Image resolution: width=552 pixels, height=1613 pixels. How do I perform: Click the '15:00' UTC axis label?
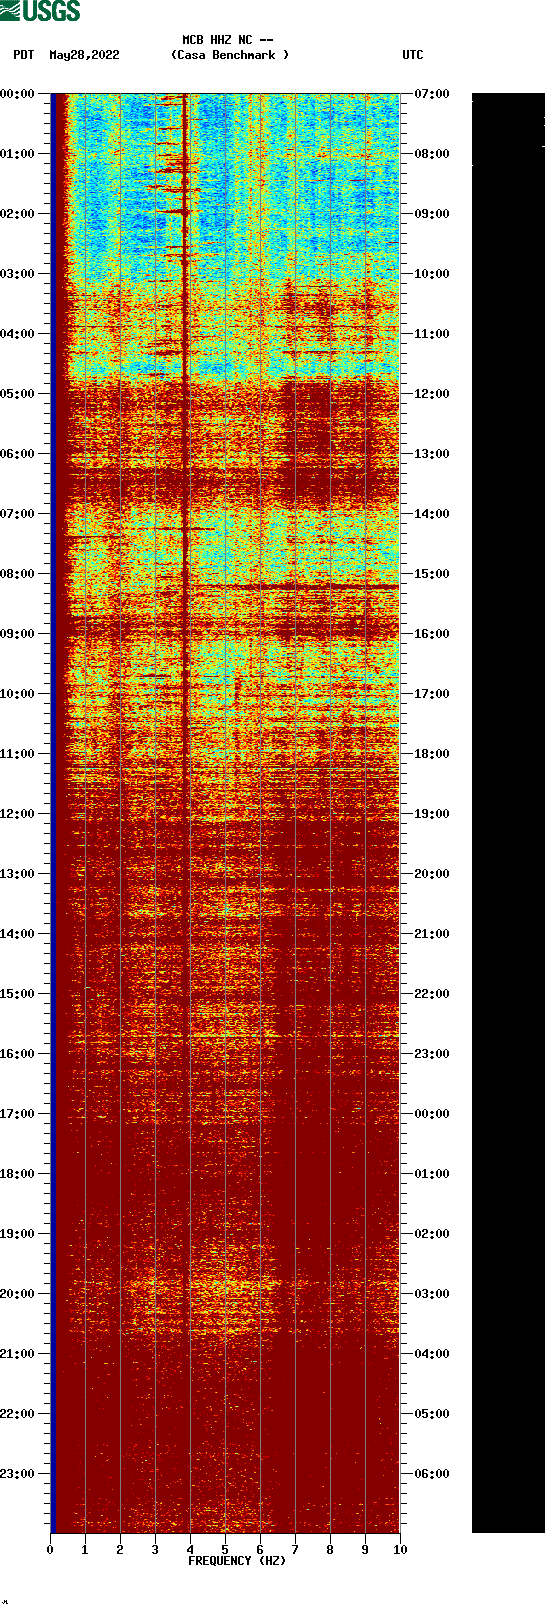[432, 574]
